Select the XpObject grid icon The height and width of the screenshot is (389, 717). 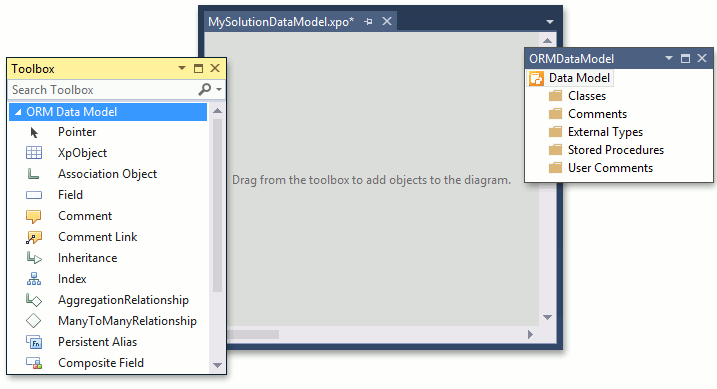point(34,153)
